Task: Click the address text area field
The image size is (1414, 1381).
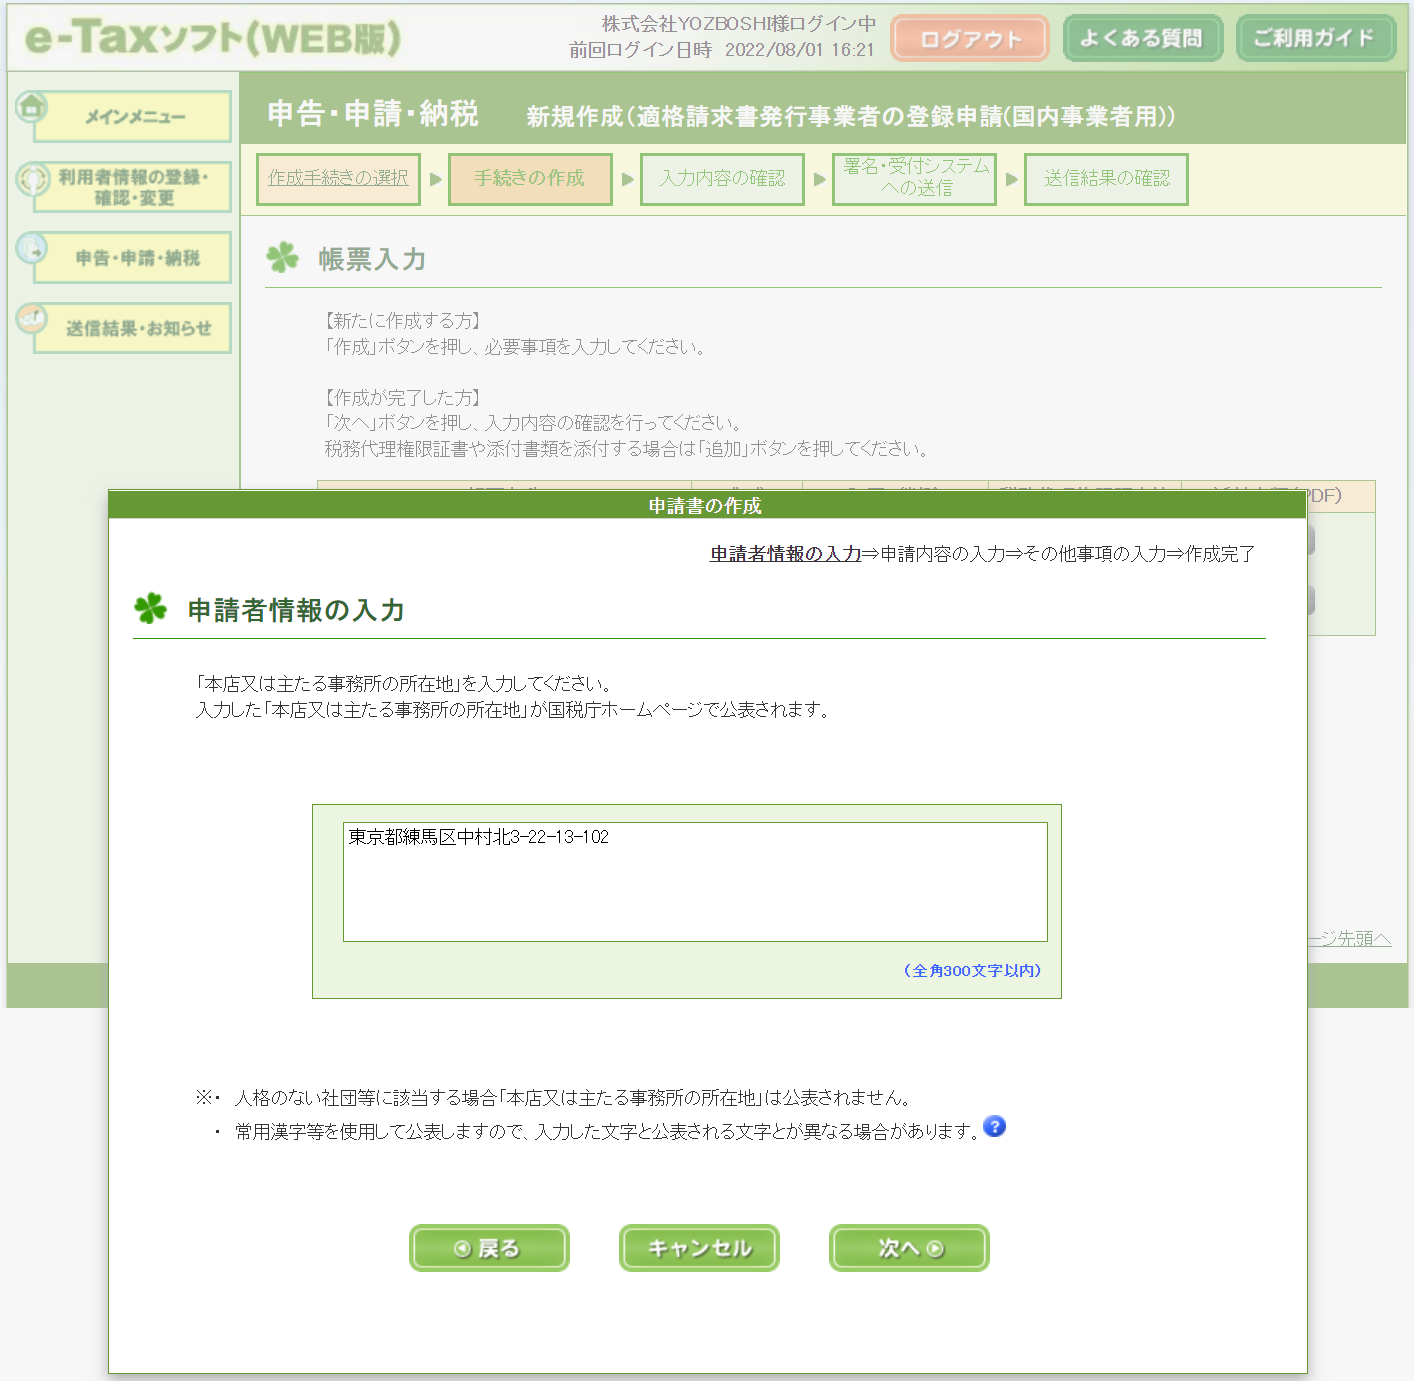Action: [x=695, y=881]
